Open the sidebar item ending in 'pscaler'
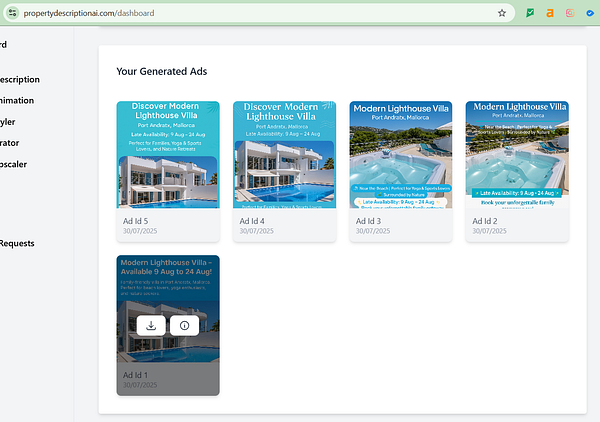This screenshot has height=422, width=600. (x=13, y=165)
